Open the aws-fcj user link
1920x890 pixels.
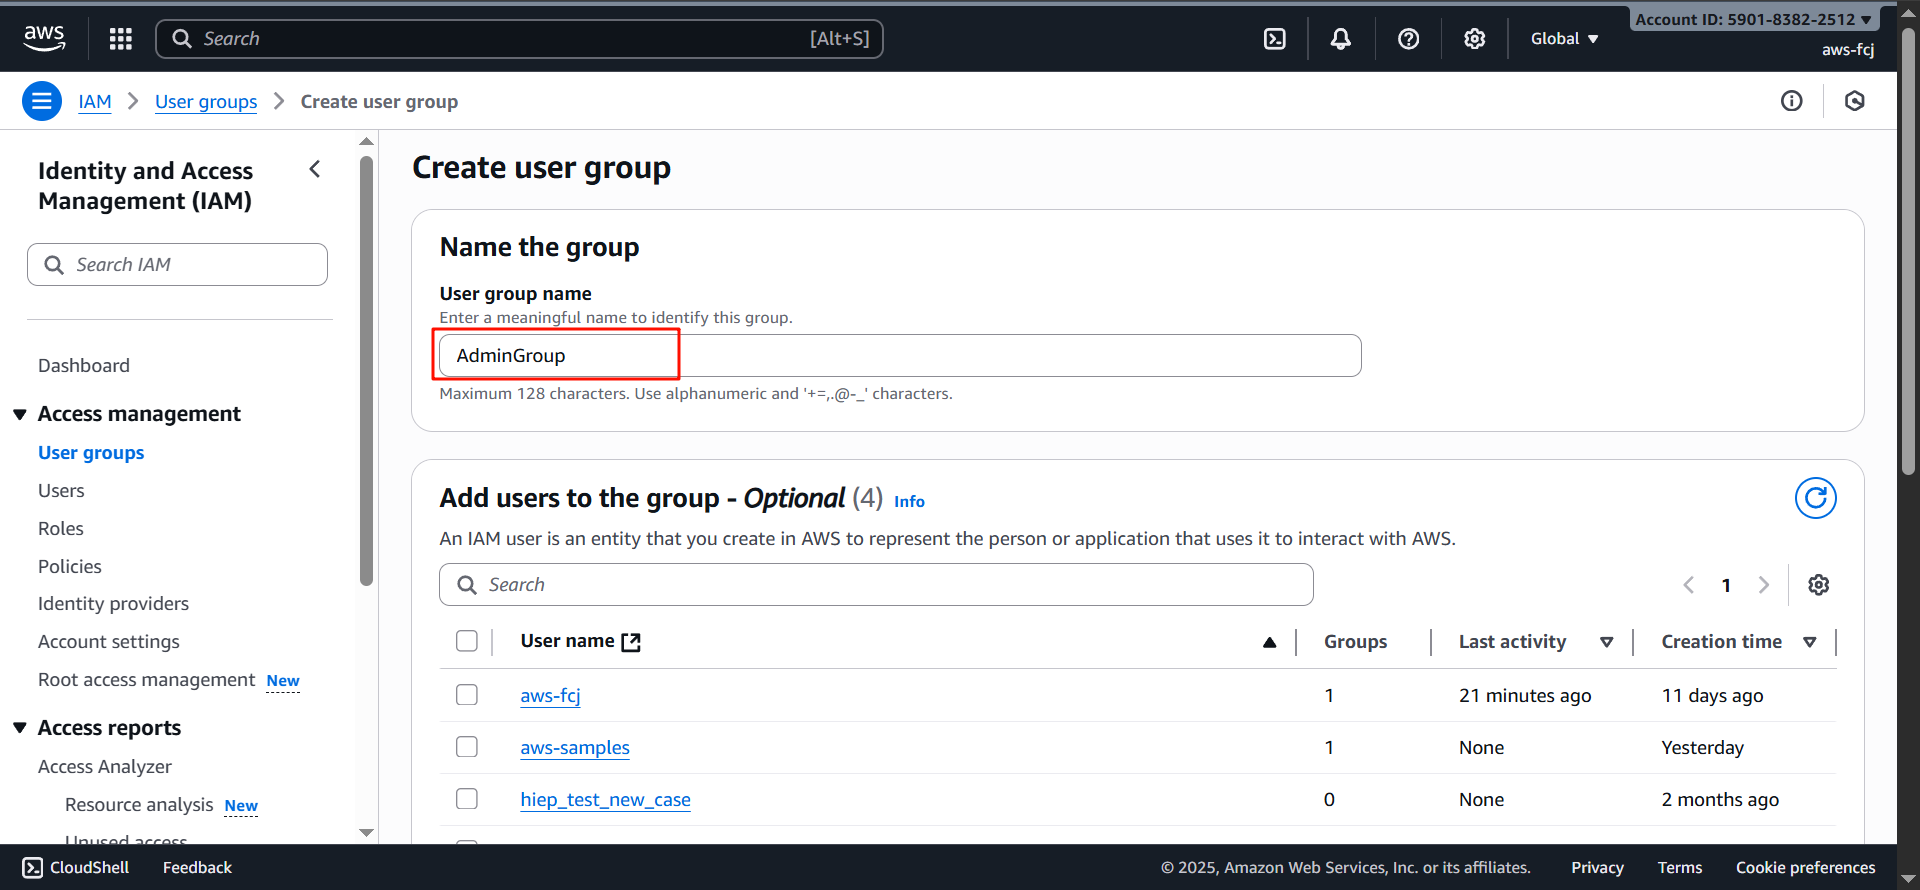[x=550, y=696]
